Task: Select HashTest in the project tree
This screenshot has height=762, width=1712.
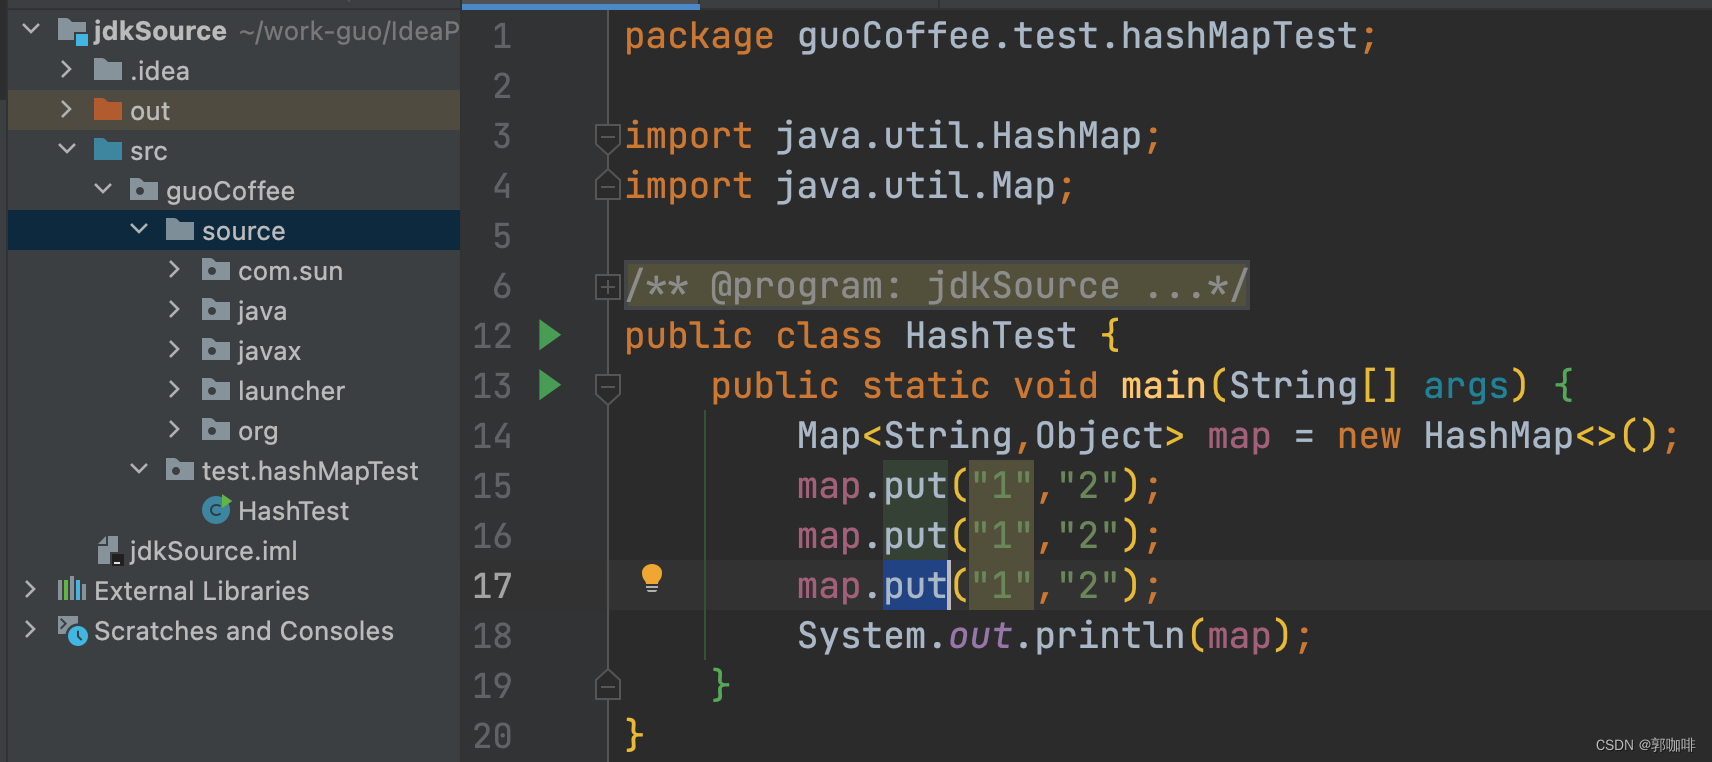Action: (234, 510)
